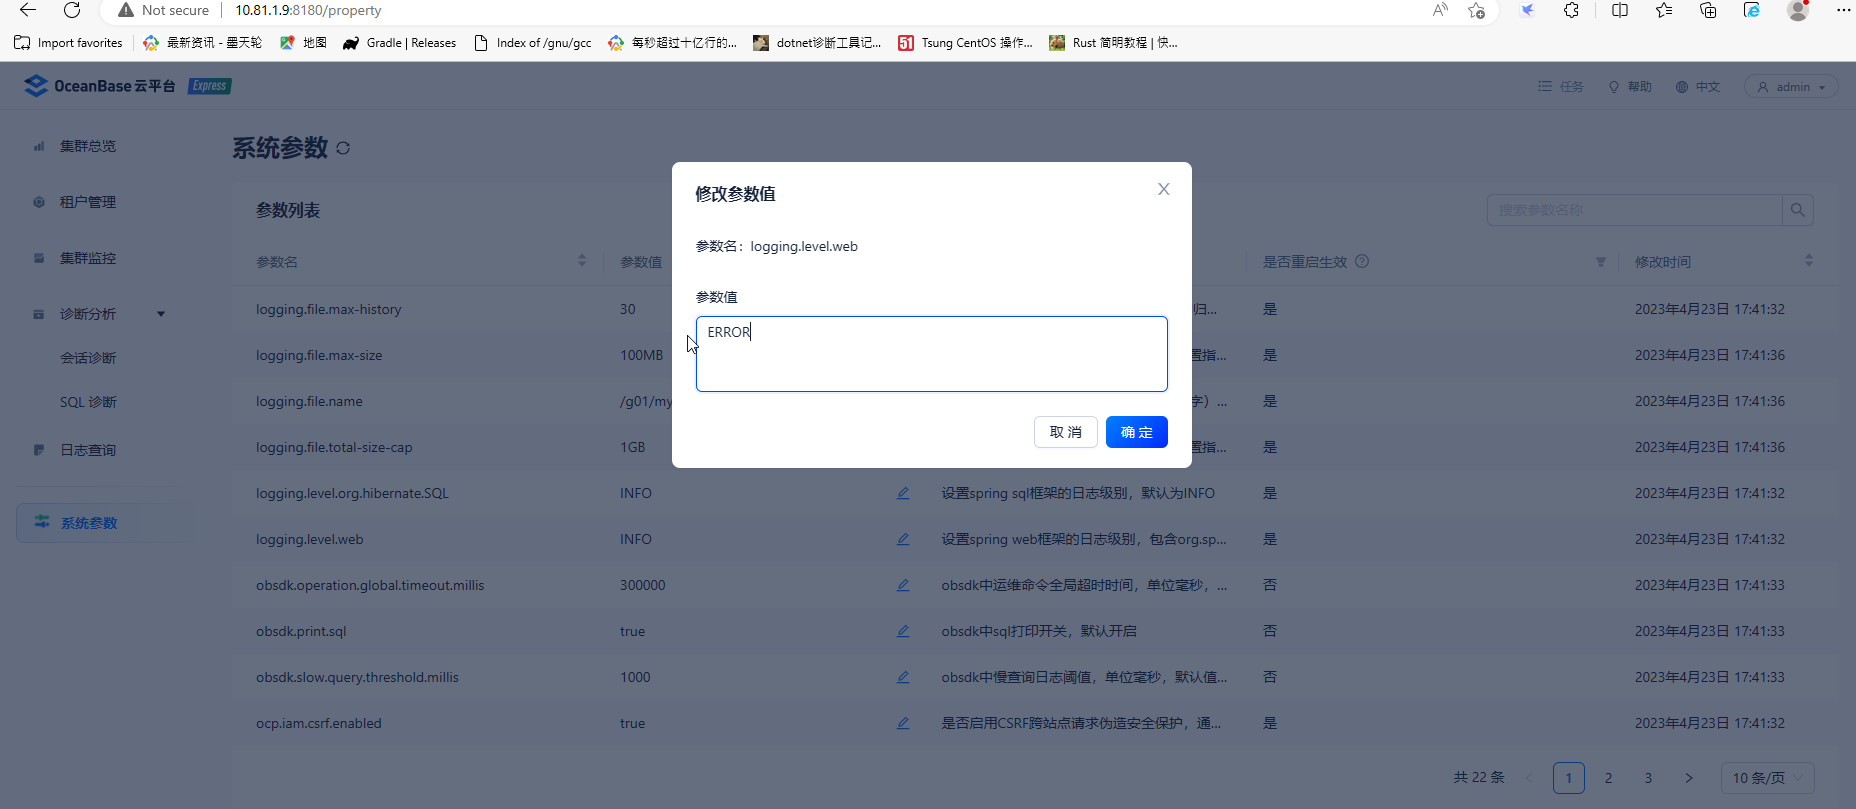1856x809 pixels.
Task: Open the browser profile avatar
Action: coord(1798,10)
